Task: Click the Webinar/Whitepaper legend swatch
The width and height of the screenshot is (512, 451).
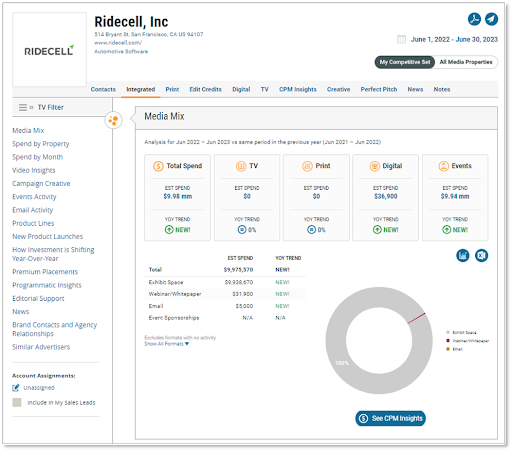Action: tap(448, 341)
